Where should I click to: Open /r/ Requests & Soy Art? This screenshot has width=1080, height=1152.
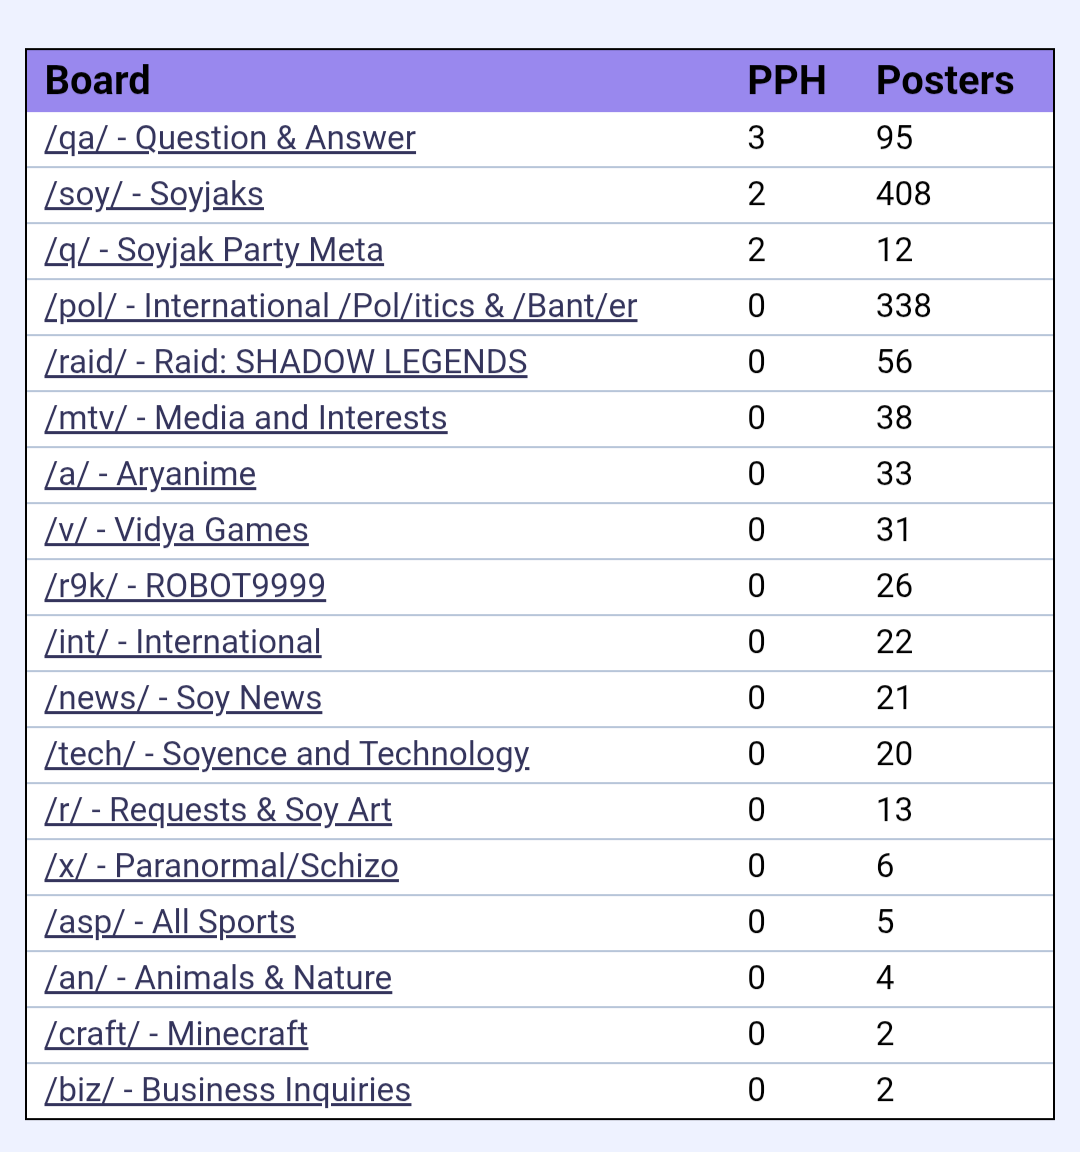pos(218,810)
